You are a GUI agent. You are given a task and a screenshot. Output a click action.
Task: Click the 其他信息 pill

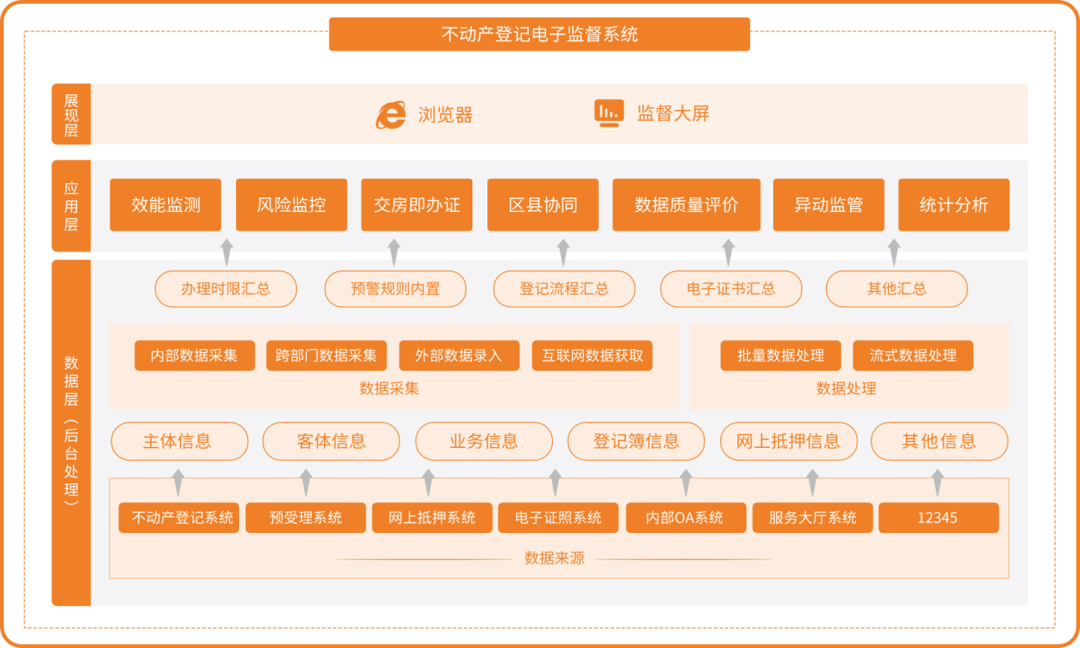939,441
